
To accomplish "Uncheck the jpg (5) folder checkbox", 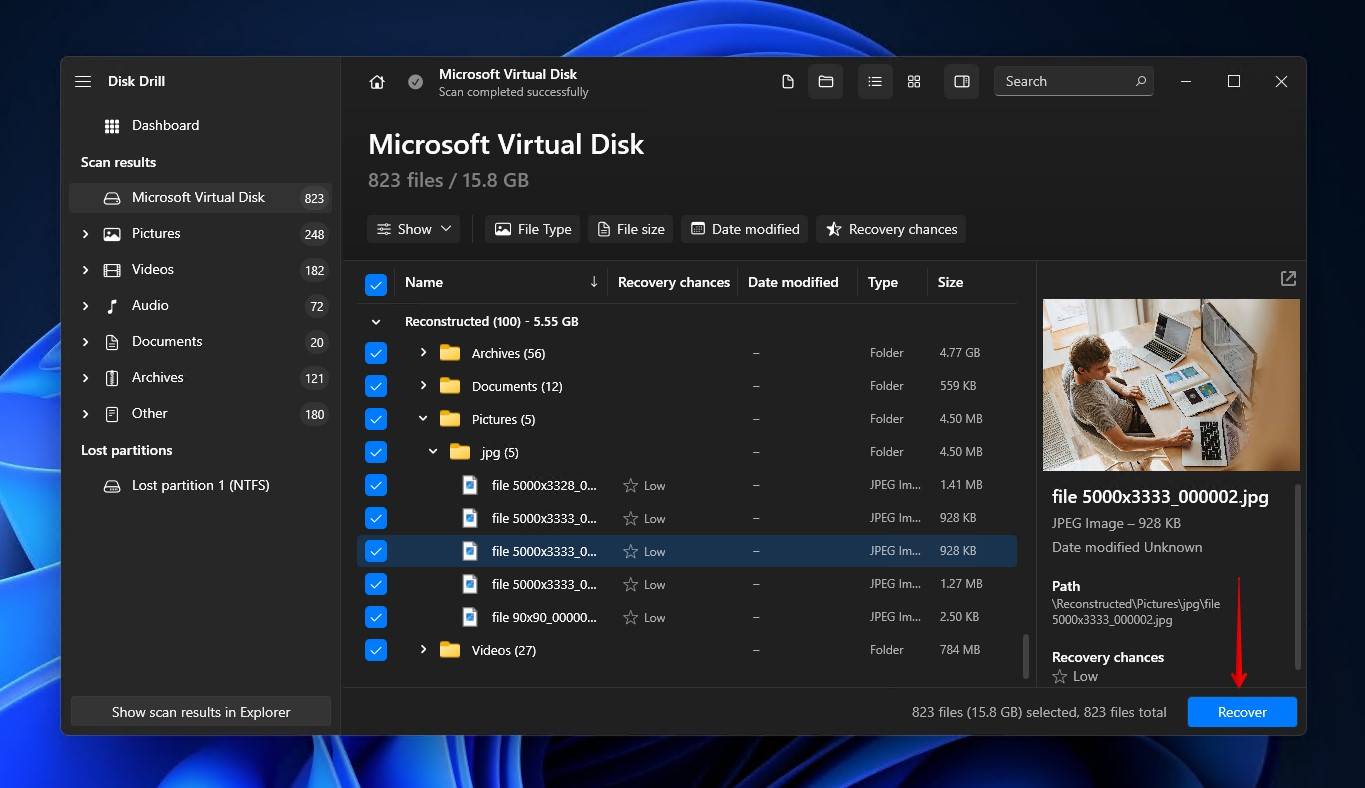I will point(376,452).
